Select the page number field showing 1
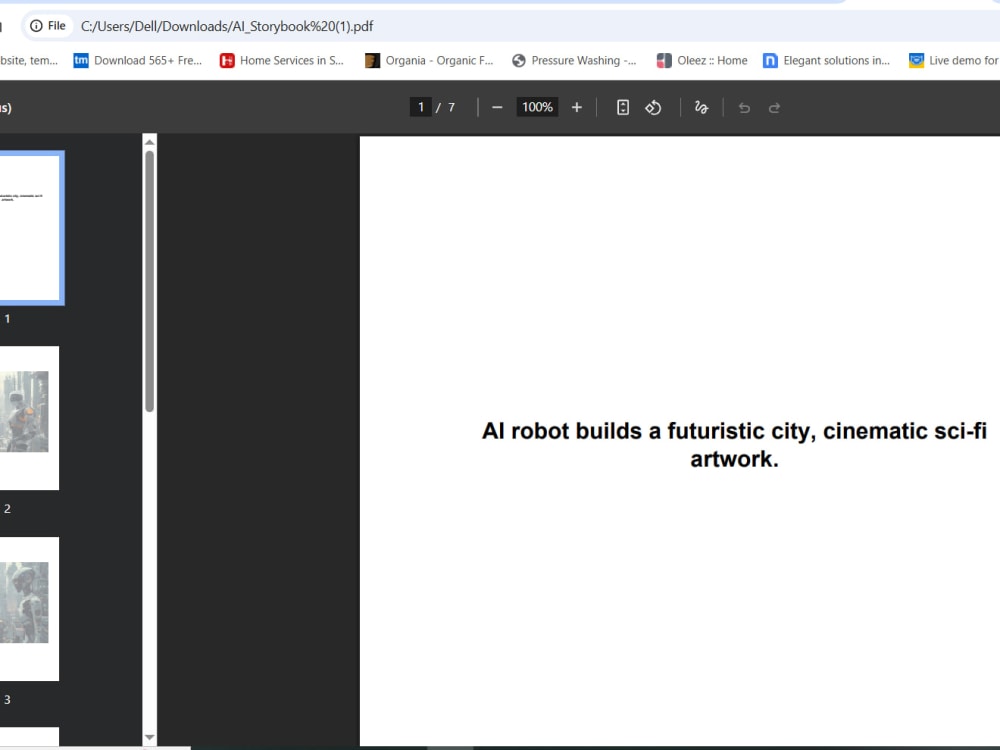Viewport: 1000px width, 750px height. click(x=421, y=107)
